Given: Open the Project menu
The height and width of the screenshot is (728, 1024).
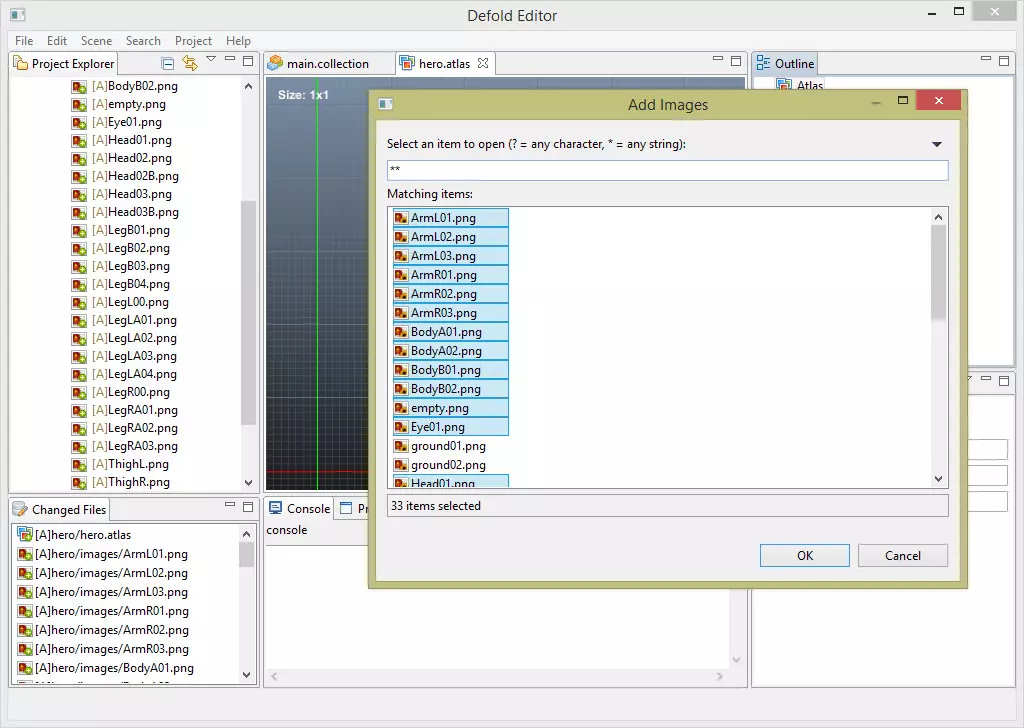Looking at the screenshot, I should [x=193, y=41].
